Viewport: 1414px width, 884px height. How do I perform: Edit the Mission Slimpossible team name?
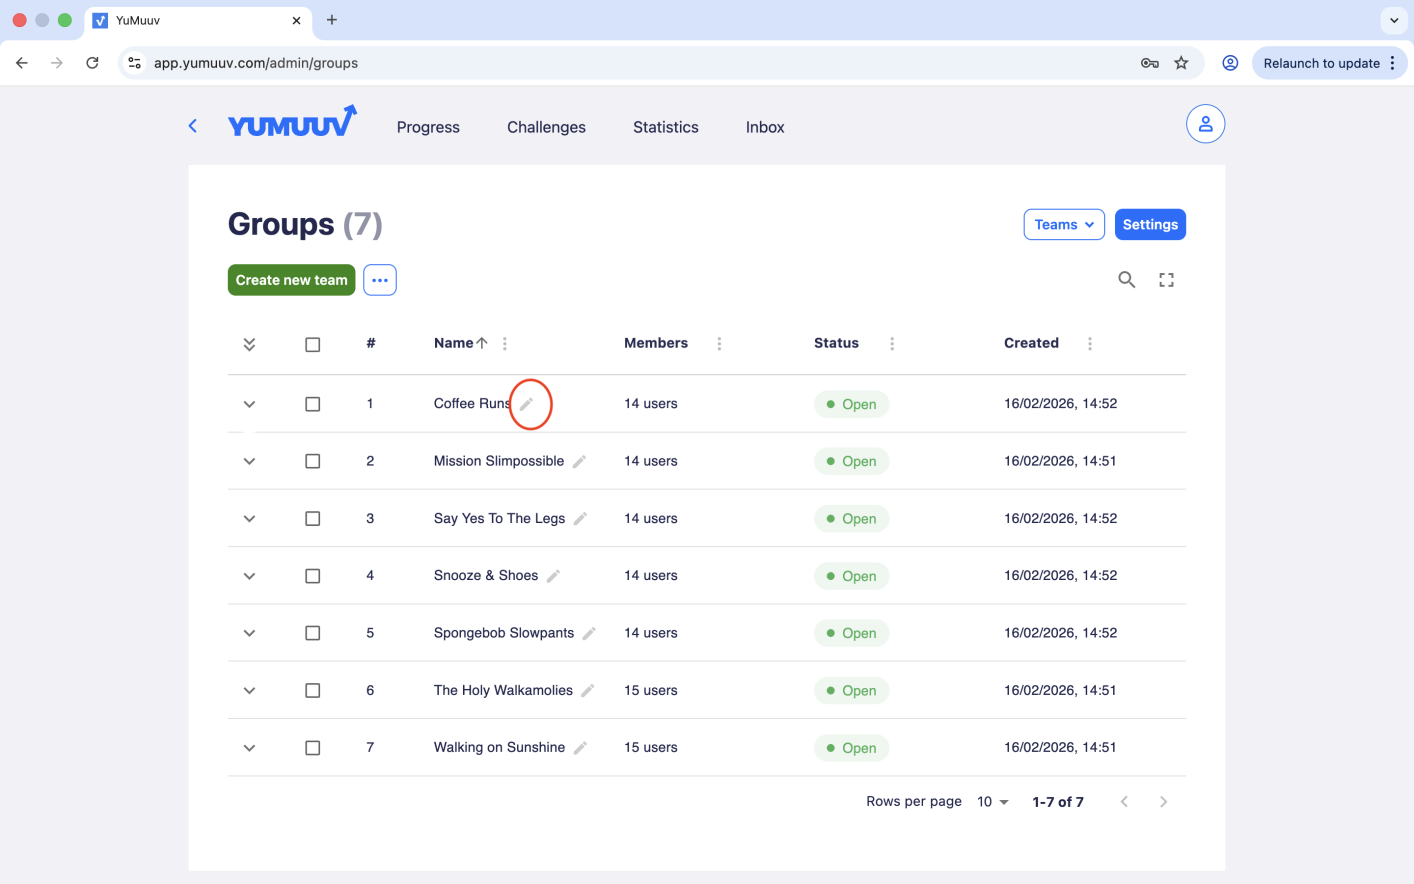coord(579,461)
